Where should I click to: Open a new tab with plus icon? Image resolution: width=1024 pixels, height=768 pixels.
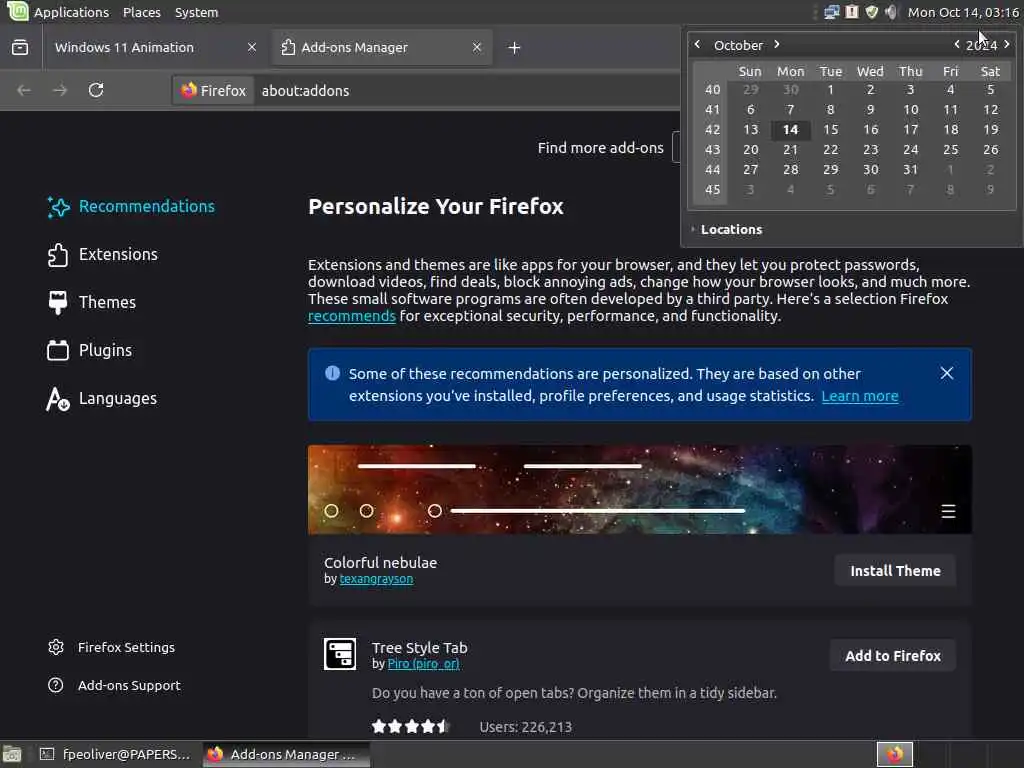point(514,48)
